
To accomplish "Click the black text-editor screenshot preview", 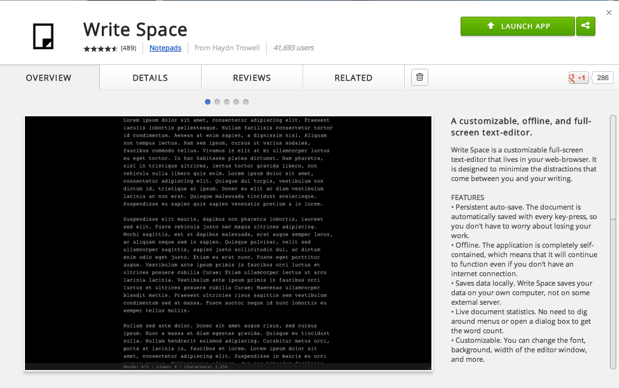I will tap(228, 243).
